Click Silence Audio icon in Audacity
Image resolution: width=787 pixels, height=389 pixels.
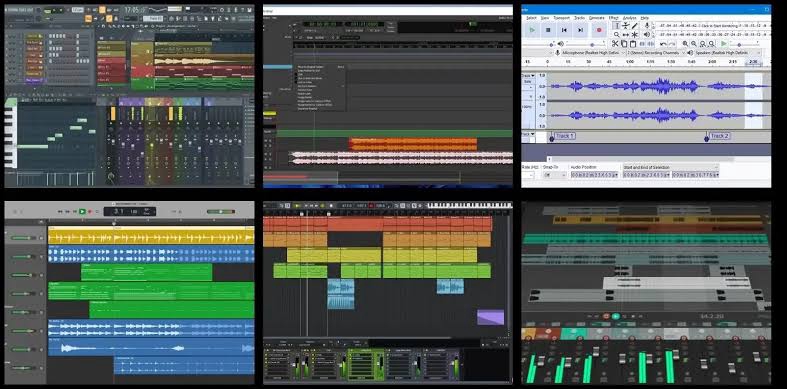[x=650, y=44]
